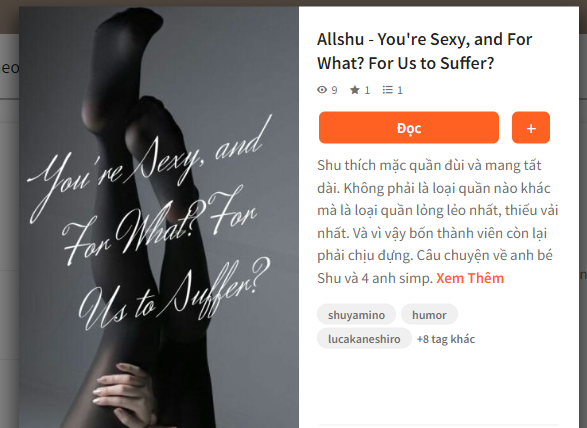
Task: Expand description via Xem Thêm
Action: [x=470, y=278]
